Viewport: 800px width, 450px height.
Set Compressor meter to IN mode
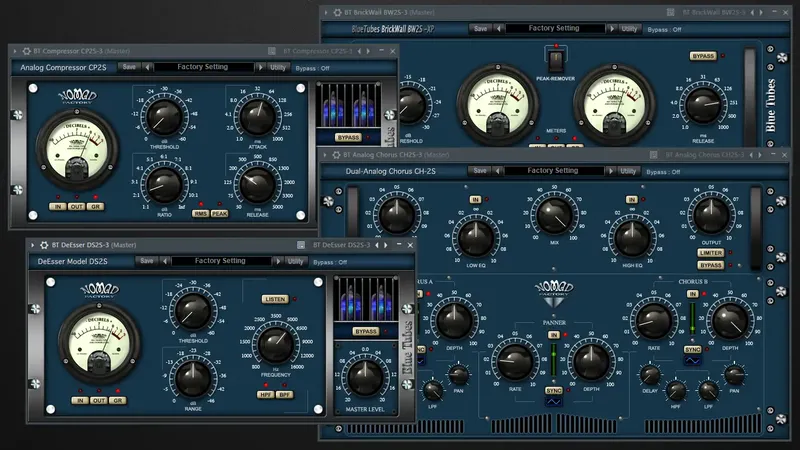pyautogui.click(x=58, y=207)
